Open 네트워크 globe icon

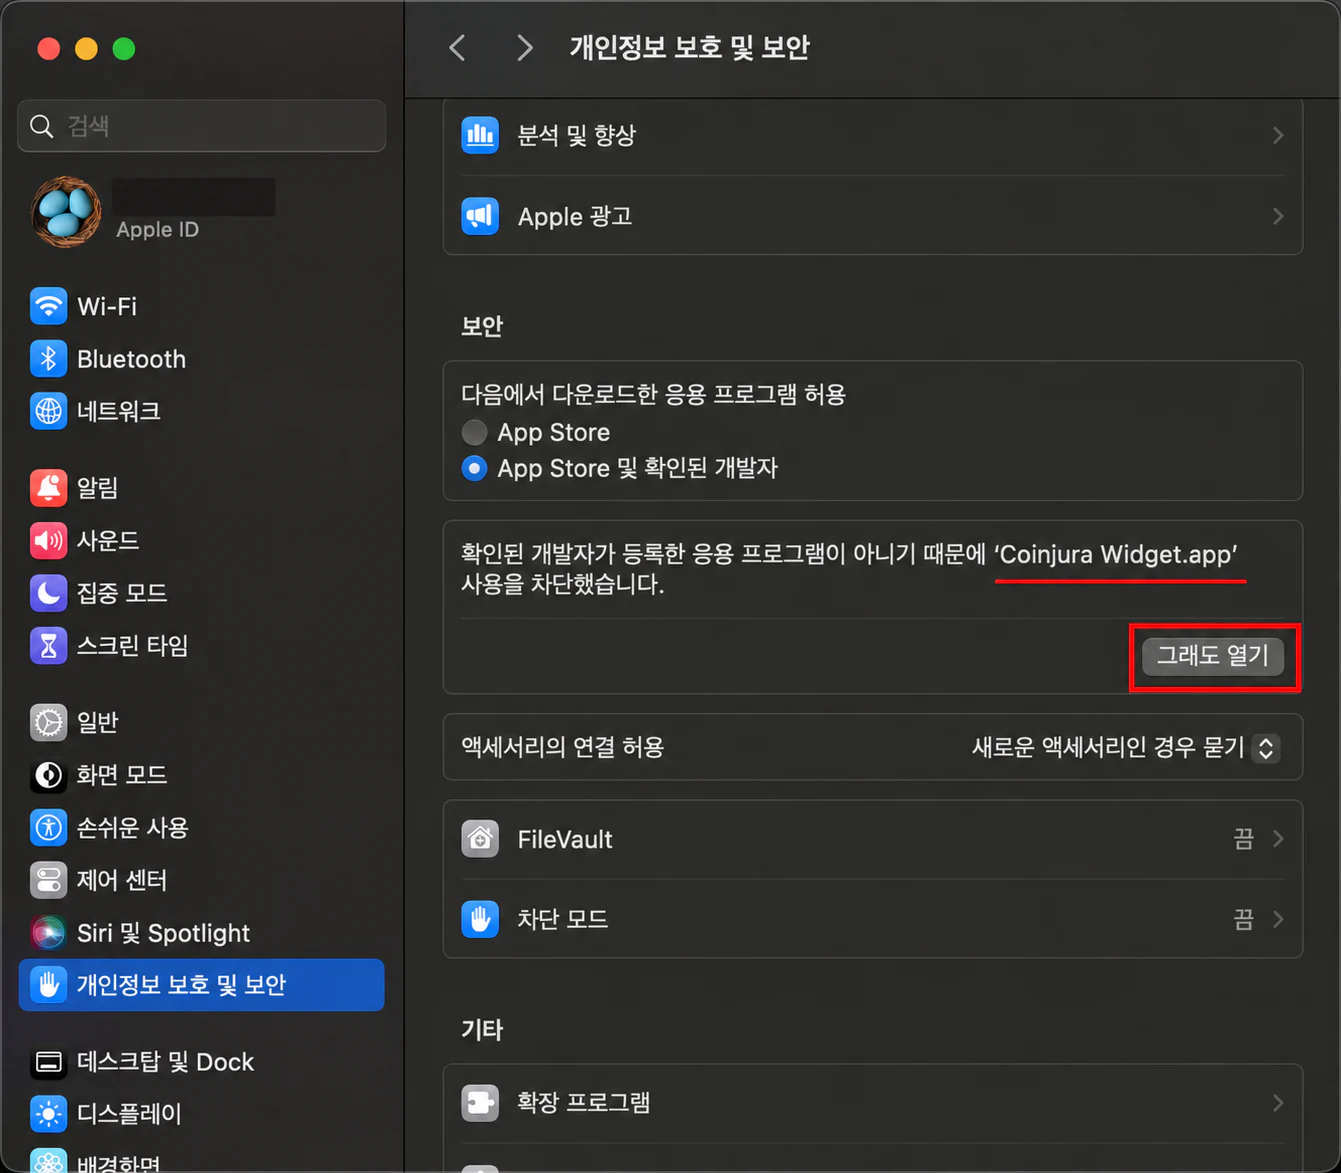(48, 411)
